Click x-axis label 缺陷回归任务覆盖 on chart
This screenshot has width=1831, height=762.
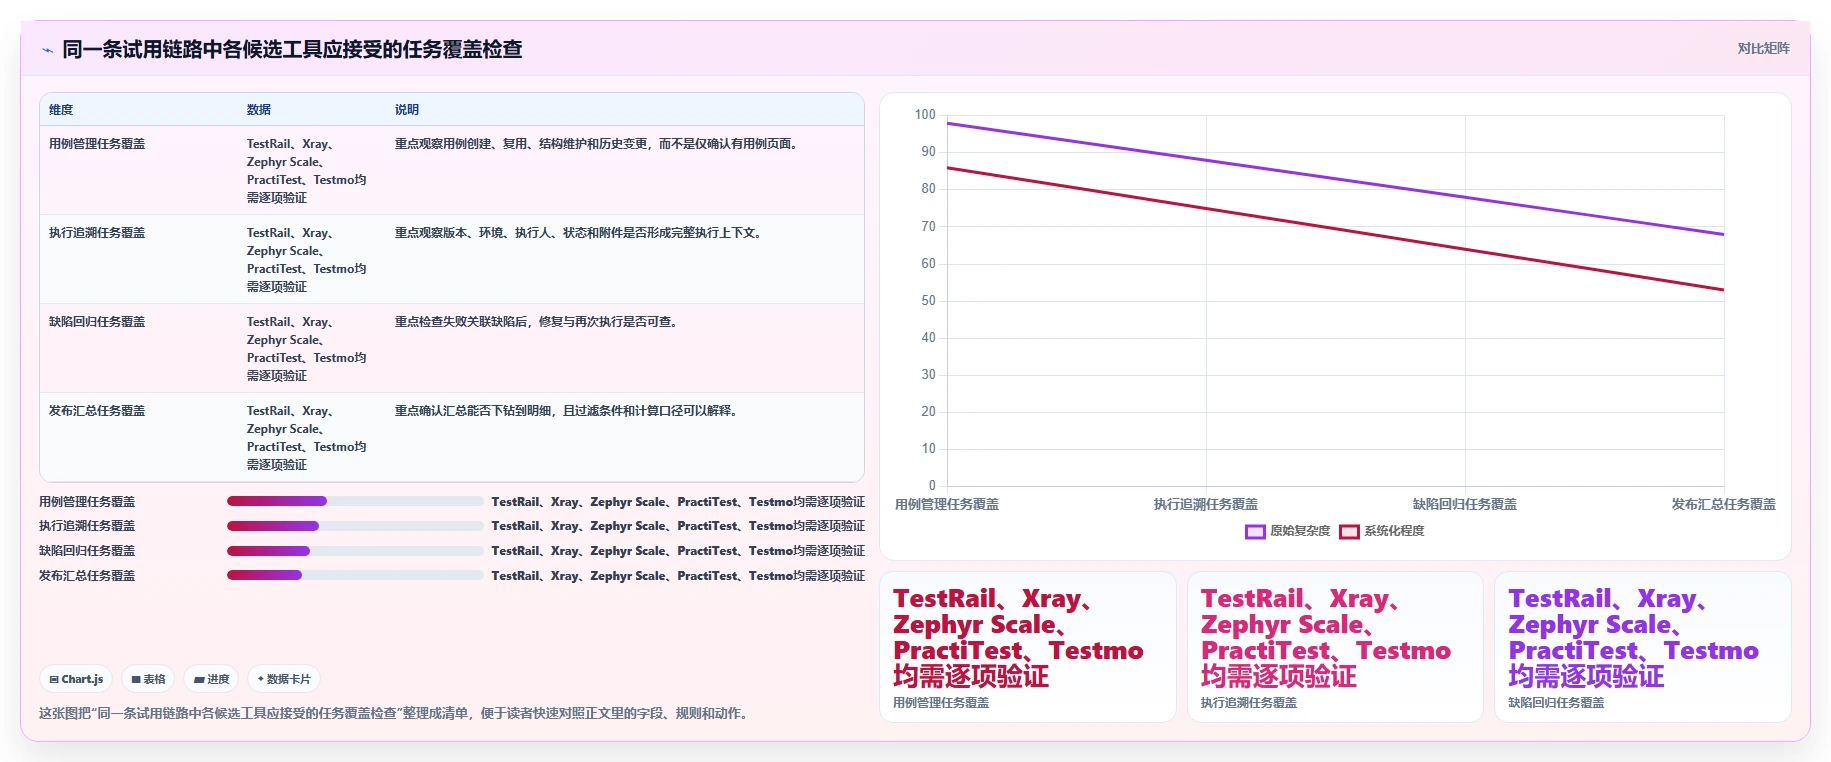1465,505
